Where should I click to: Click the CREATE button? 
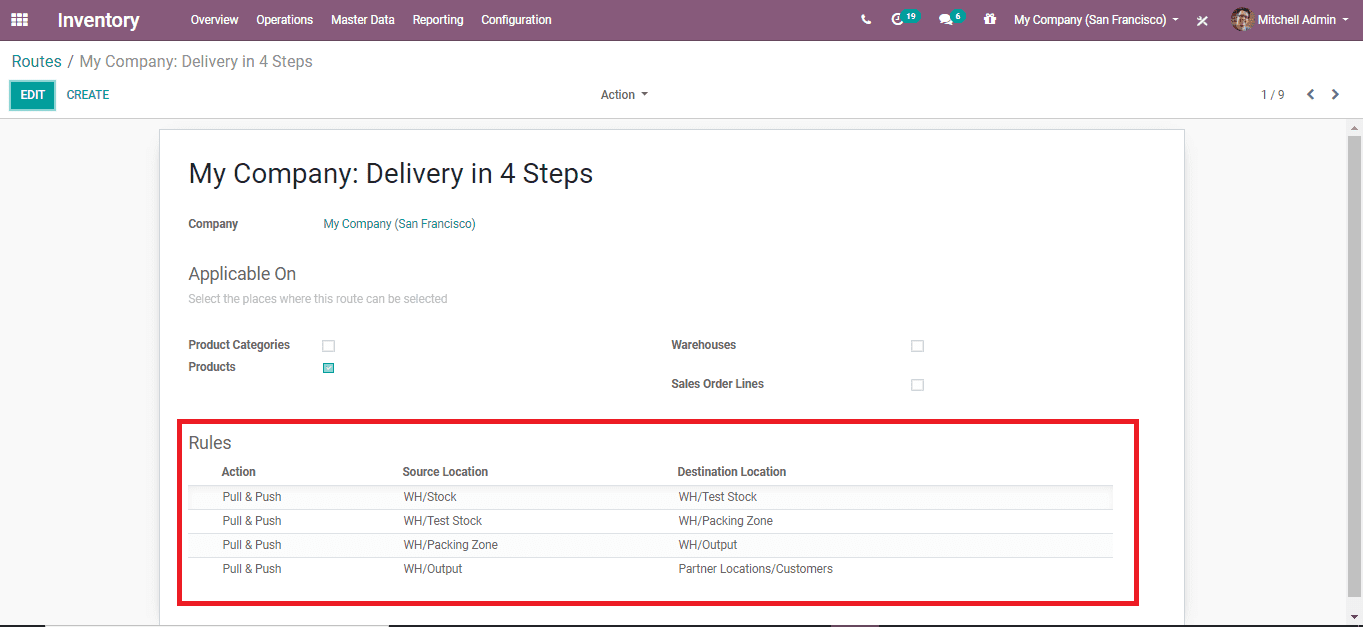(88, 95)
